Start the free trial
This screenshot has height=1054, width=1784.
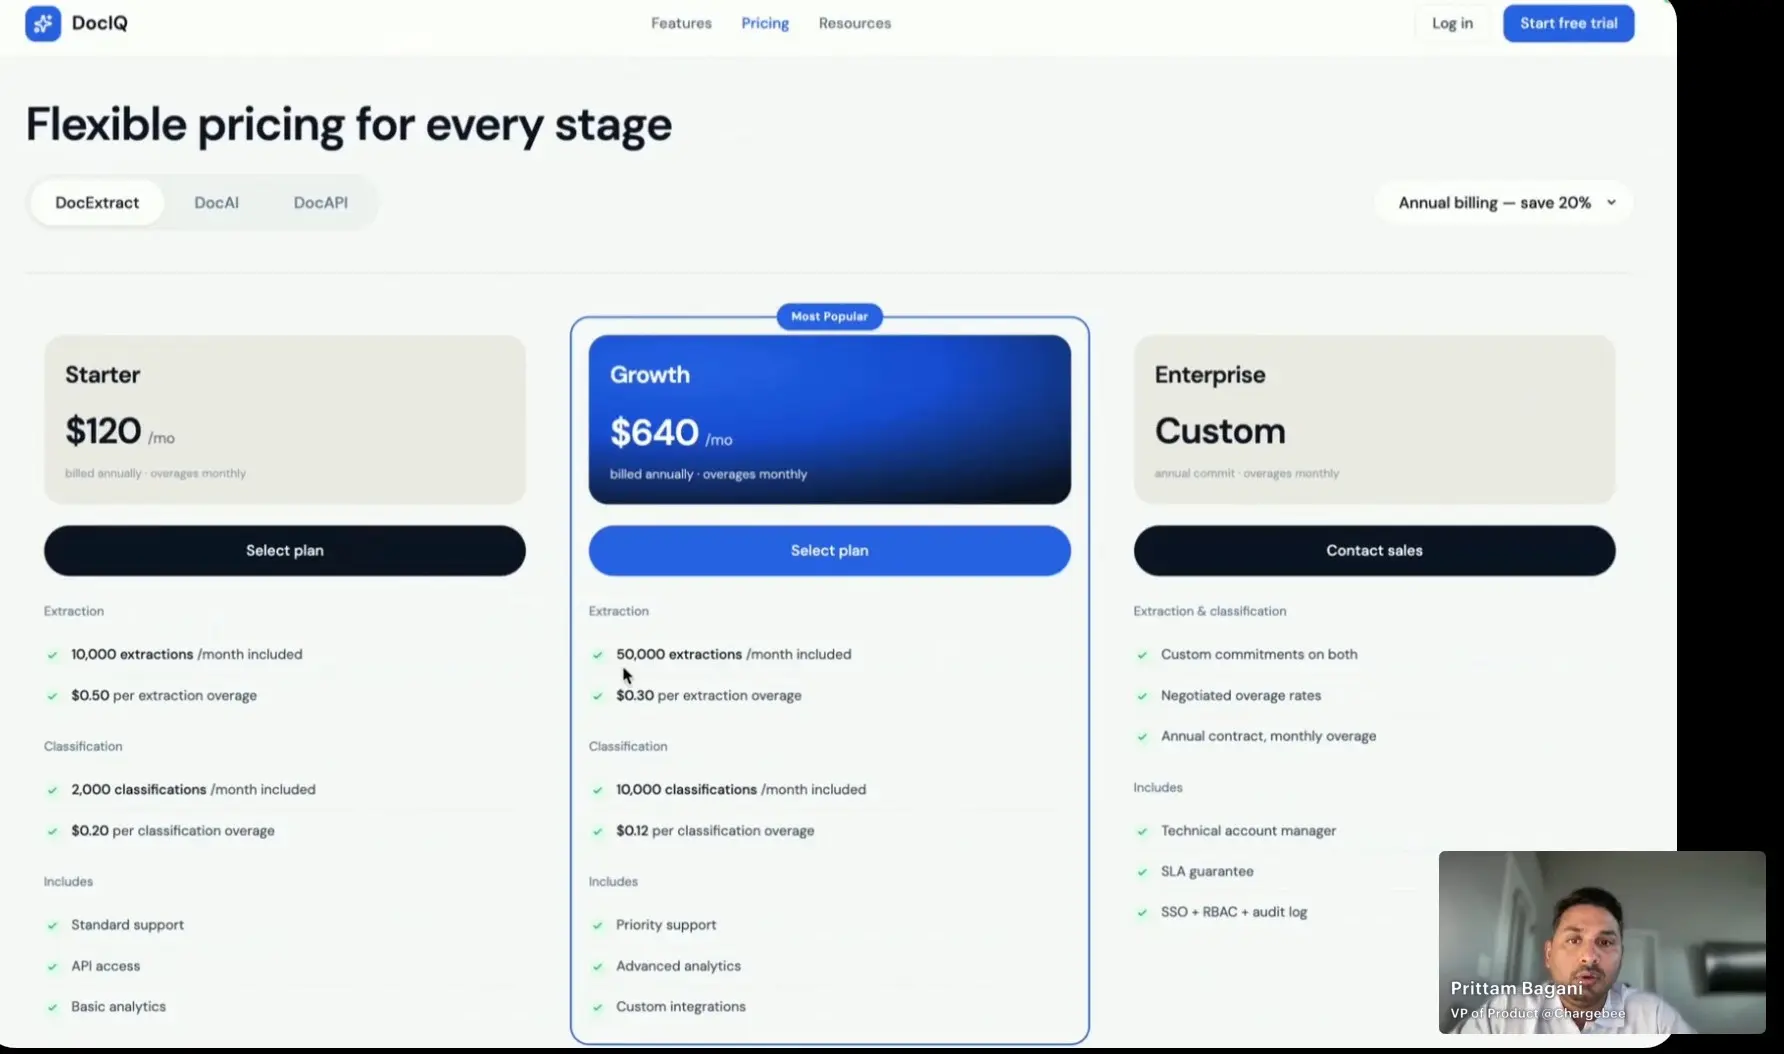pyautogui.click(x=1569, y=23)
